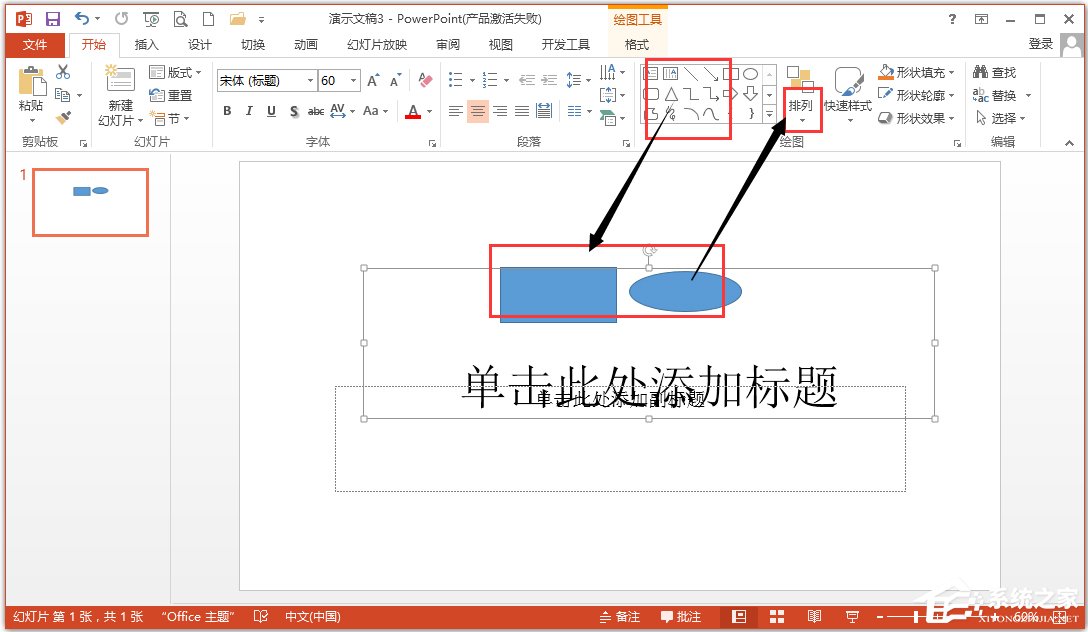Save the presentation with the floppy disk icon
The width and height of the screenshot is (1088, 632).
53,19
